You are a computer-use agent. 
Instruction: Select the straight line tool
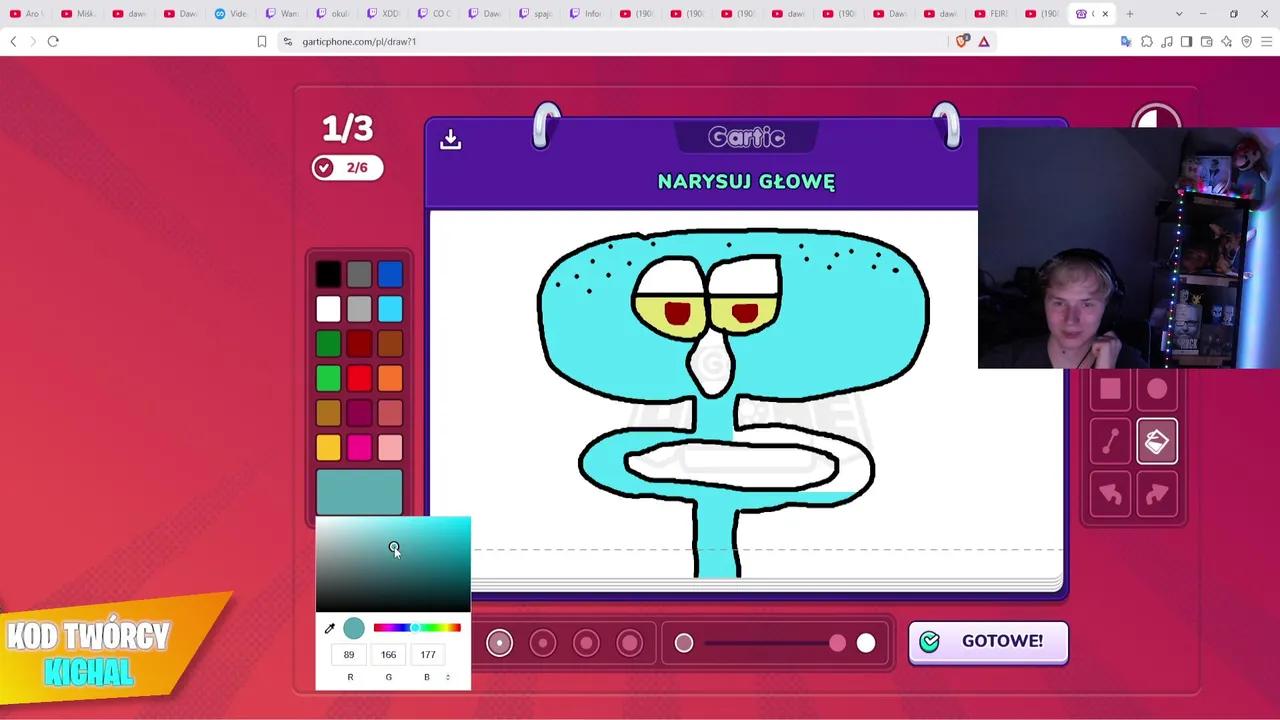pos(1110,442)
